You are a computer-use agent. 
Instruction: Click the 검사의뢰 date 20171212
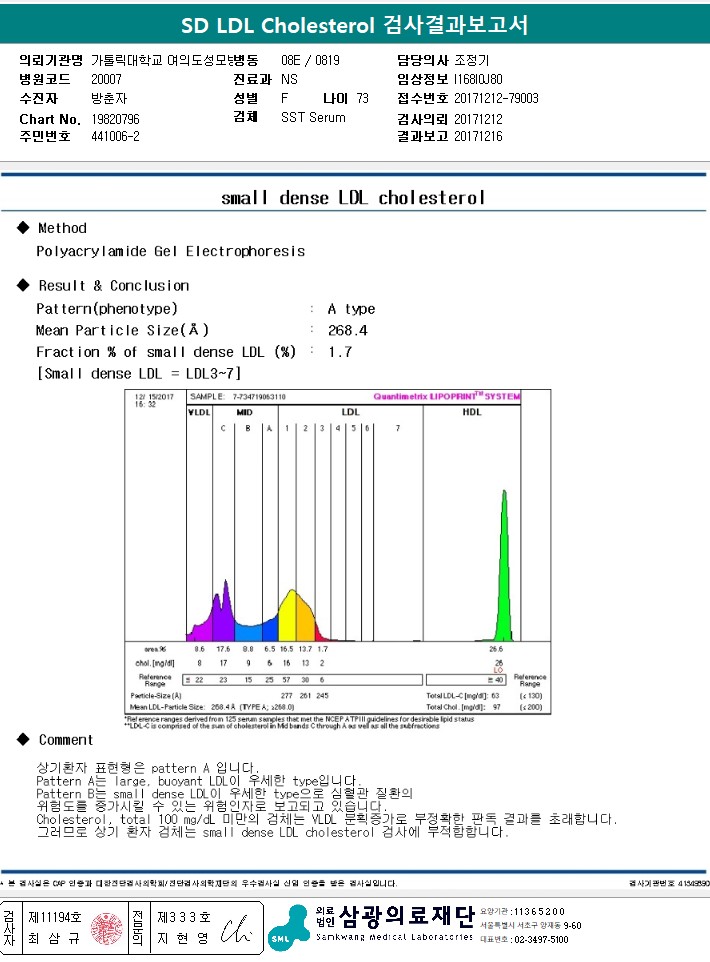(x=478, y=118)
